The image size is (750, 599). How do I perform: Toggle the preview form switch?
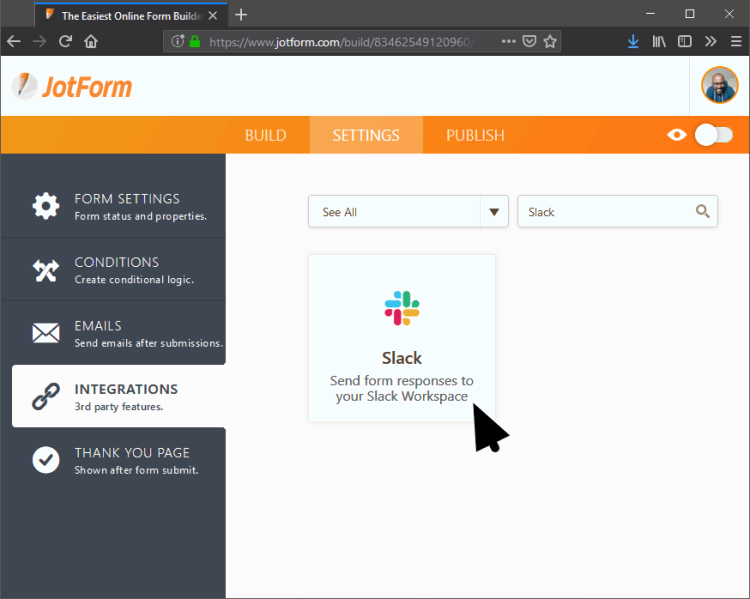(714, 135)
